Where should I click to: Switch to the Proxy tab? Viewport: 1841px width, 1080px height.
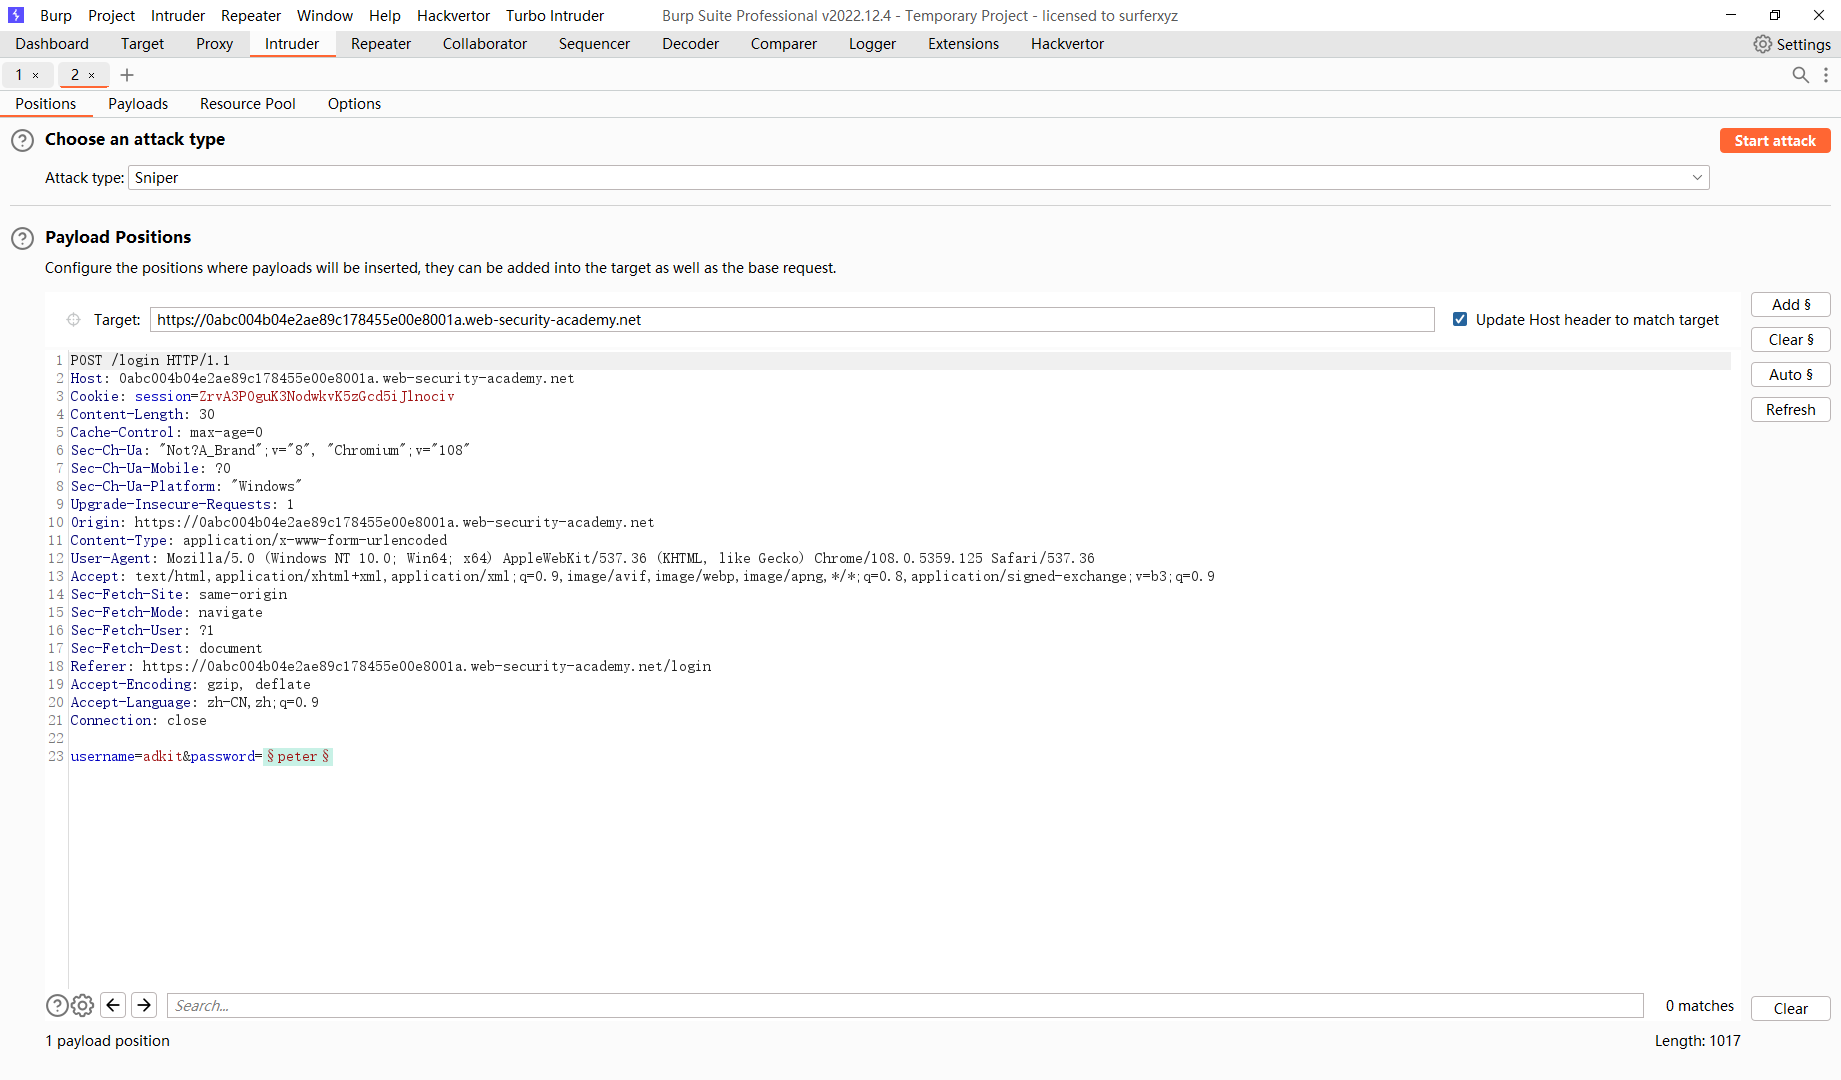pos(214,44)
